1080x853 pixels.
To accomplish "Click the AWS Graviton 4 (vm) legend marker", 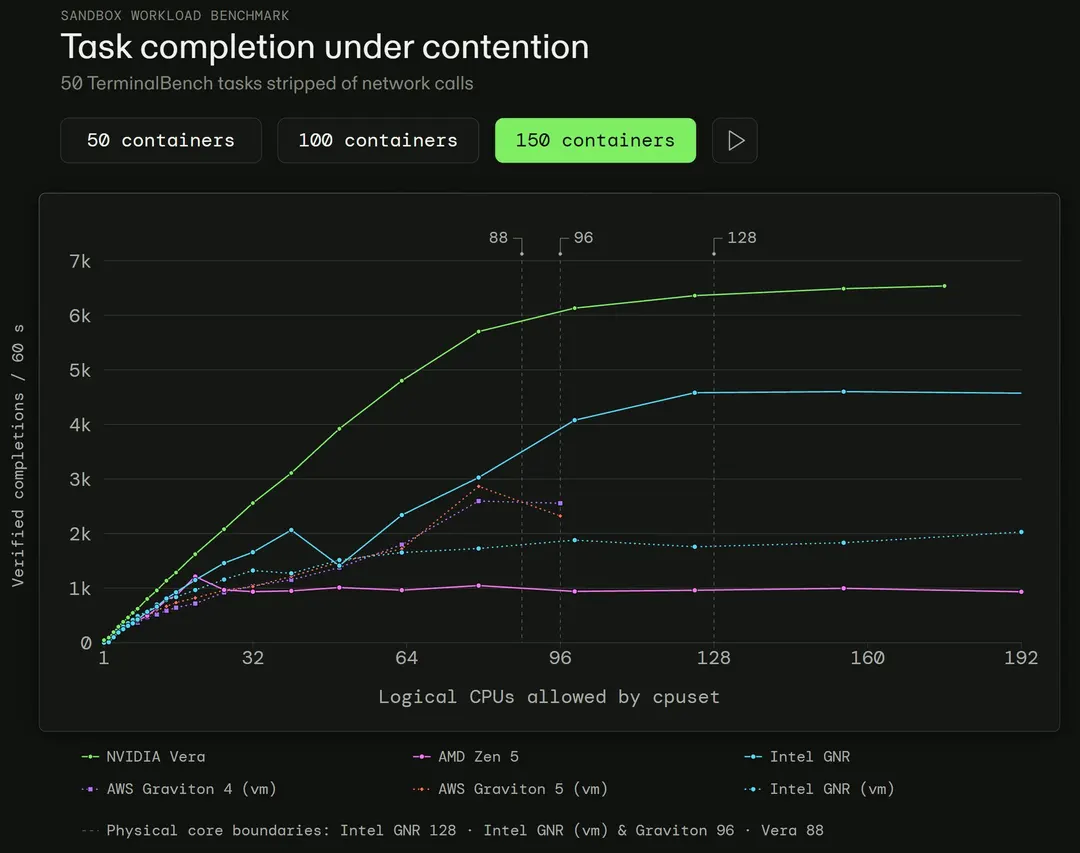I will (90, 789).
